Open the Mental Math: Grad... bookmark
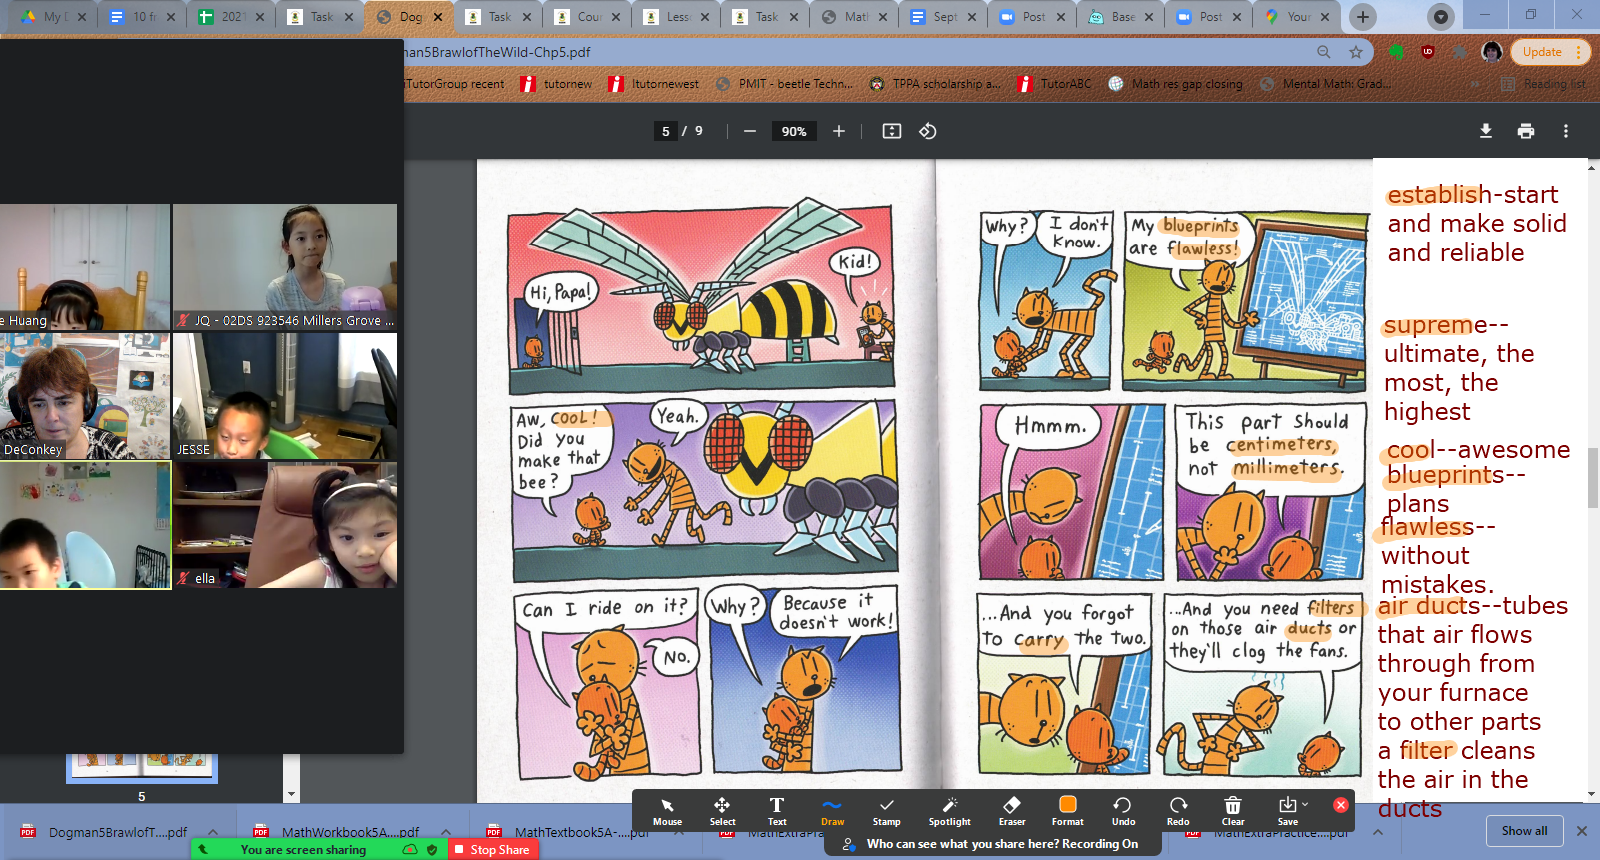The image size is (1600, 860). (x=1325, y=84)
